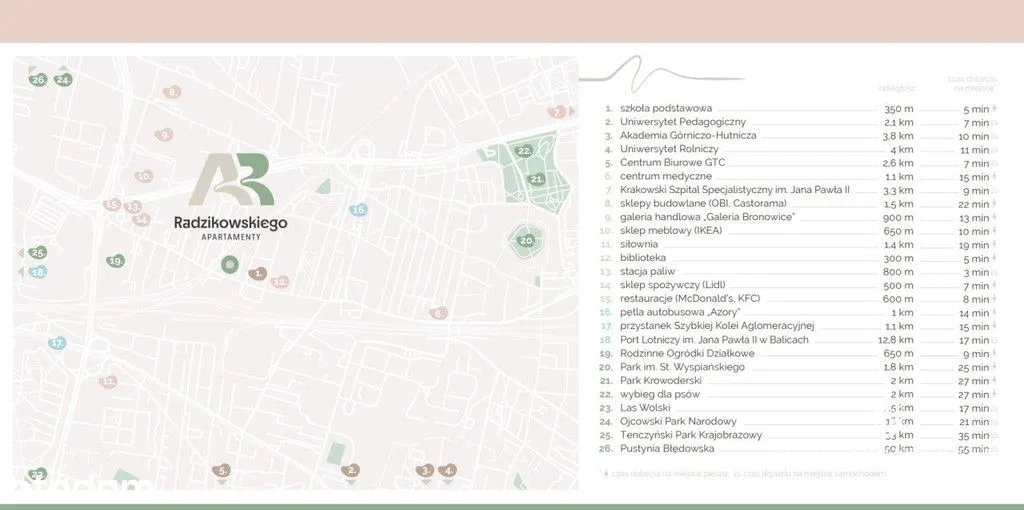Select map marker number 22 in the park
This screenshot has height=510, width=1024.
point(524,151)
